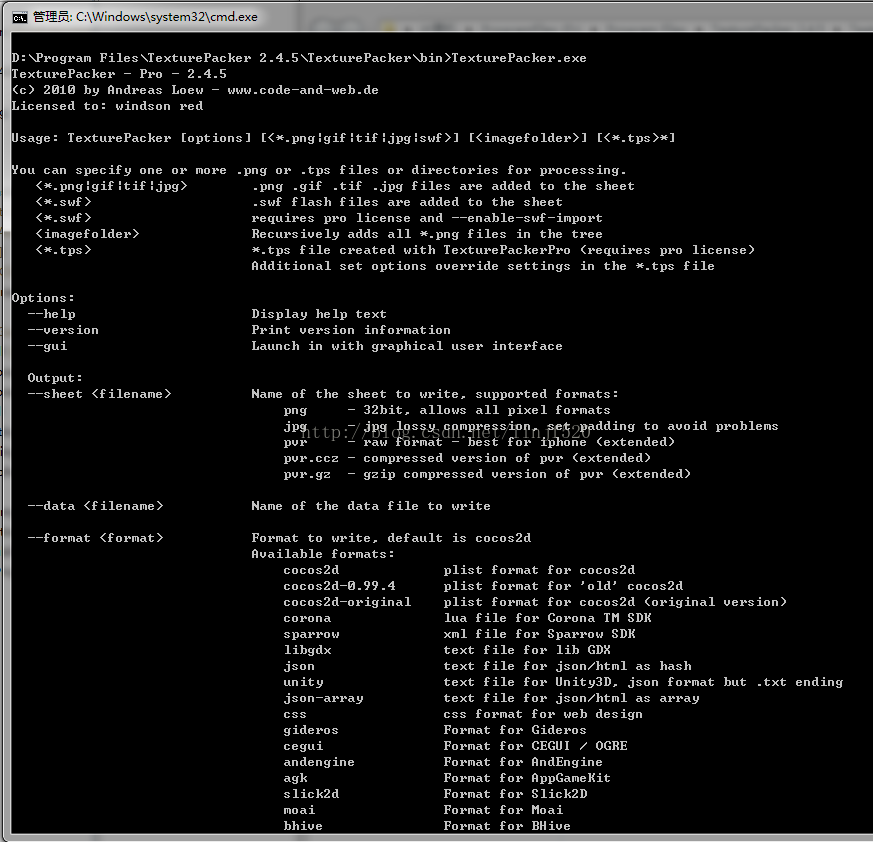Screen dimensions: 873x842
Task: Click 'Launch in with graphical user interface'
Action: pos(407,346)
